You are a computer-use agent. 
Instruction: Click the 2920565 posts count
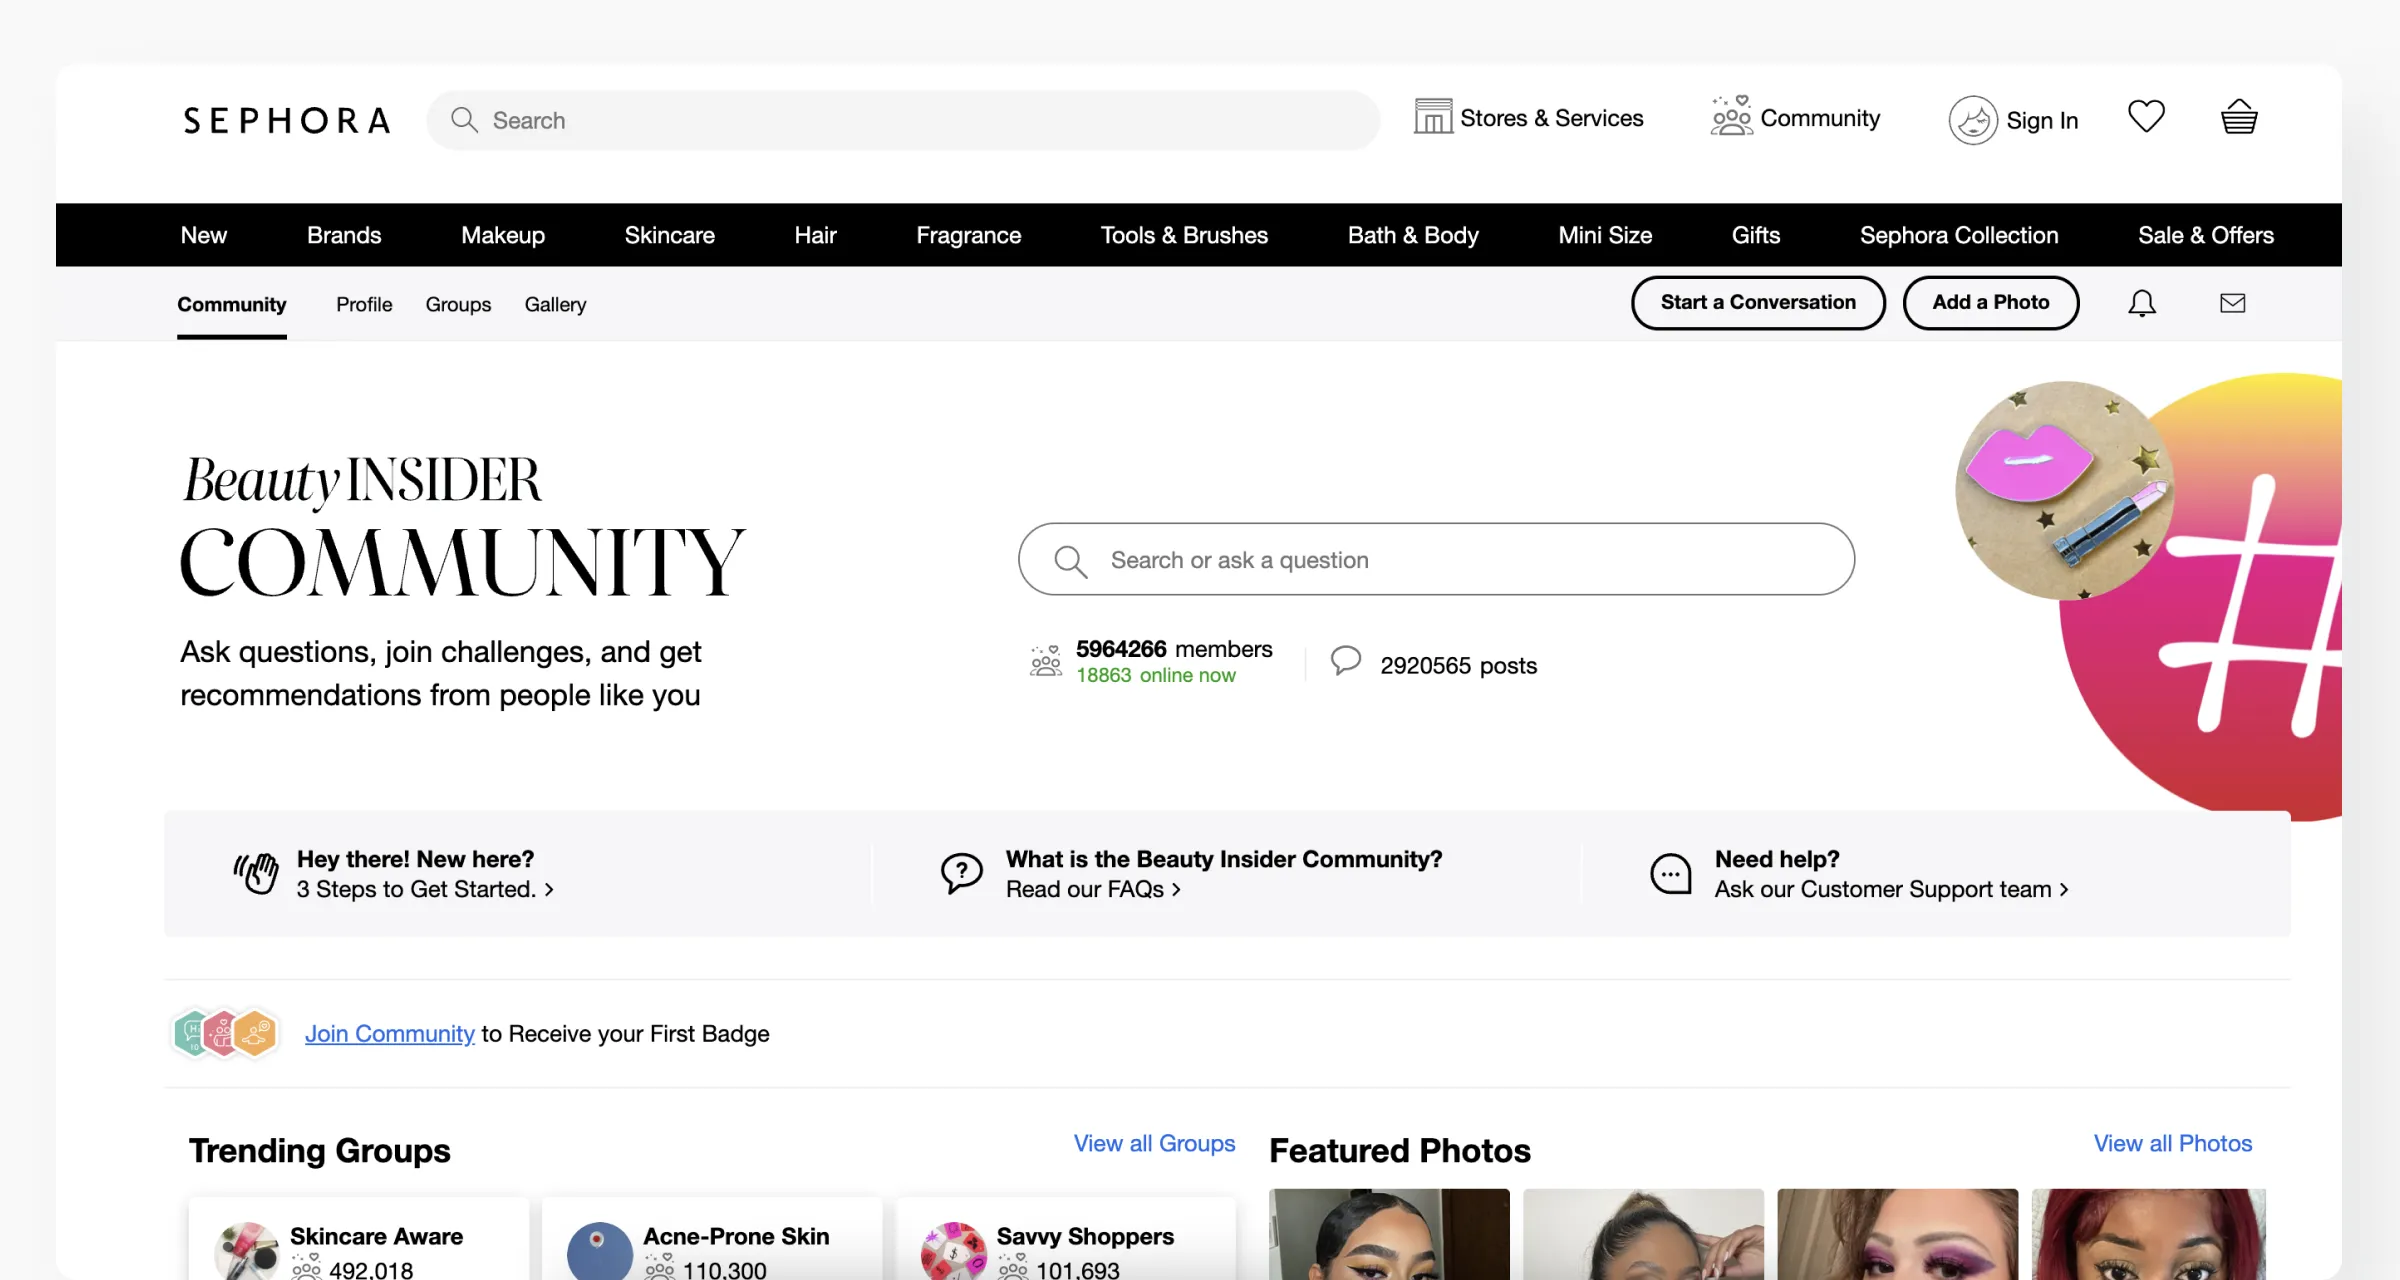click(1458, 665)
